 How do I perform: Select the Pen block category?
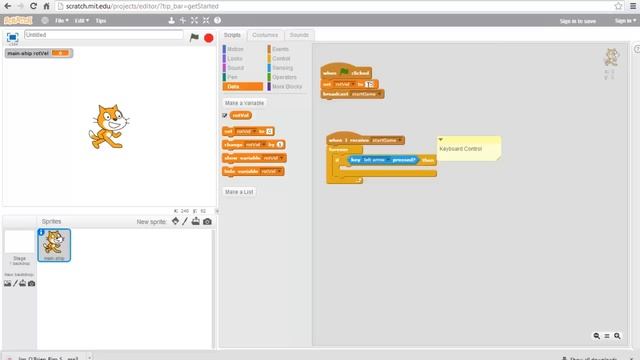(232, 77)
